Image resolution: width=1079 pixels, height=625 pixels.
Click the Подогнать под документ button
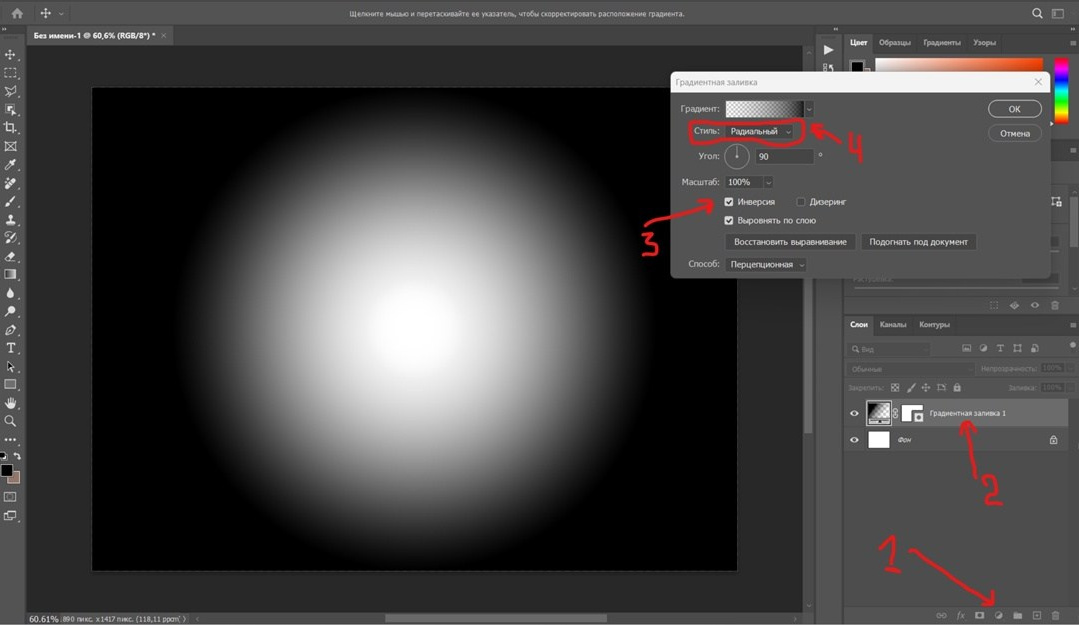(918, 242)
